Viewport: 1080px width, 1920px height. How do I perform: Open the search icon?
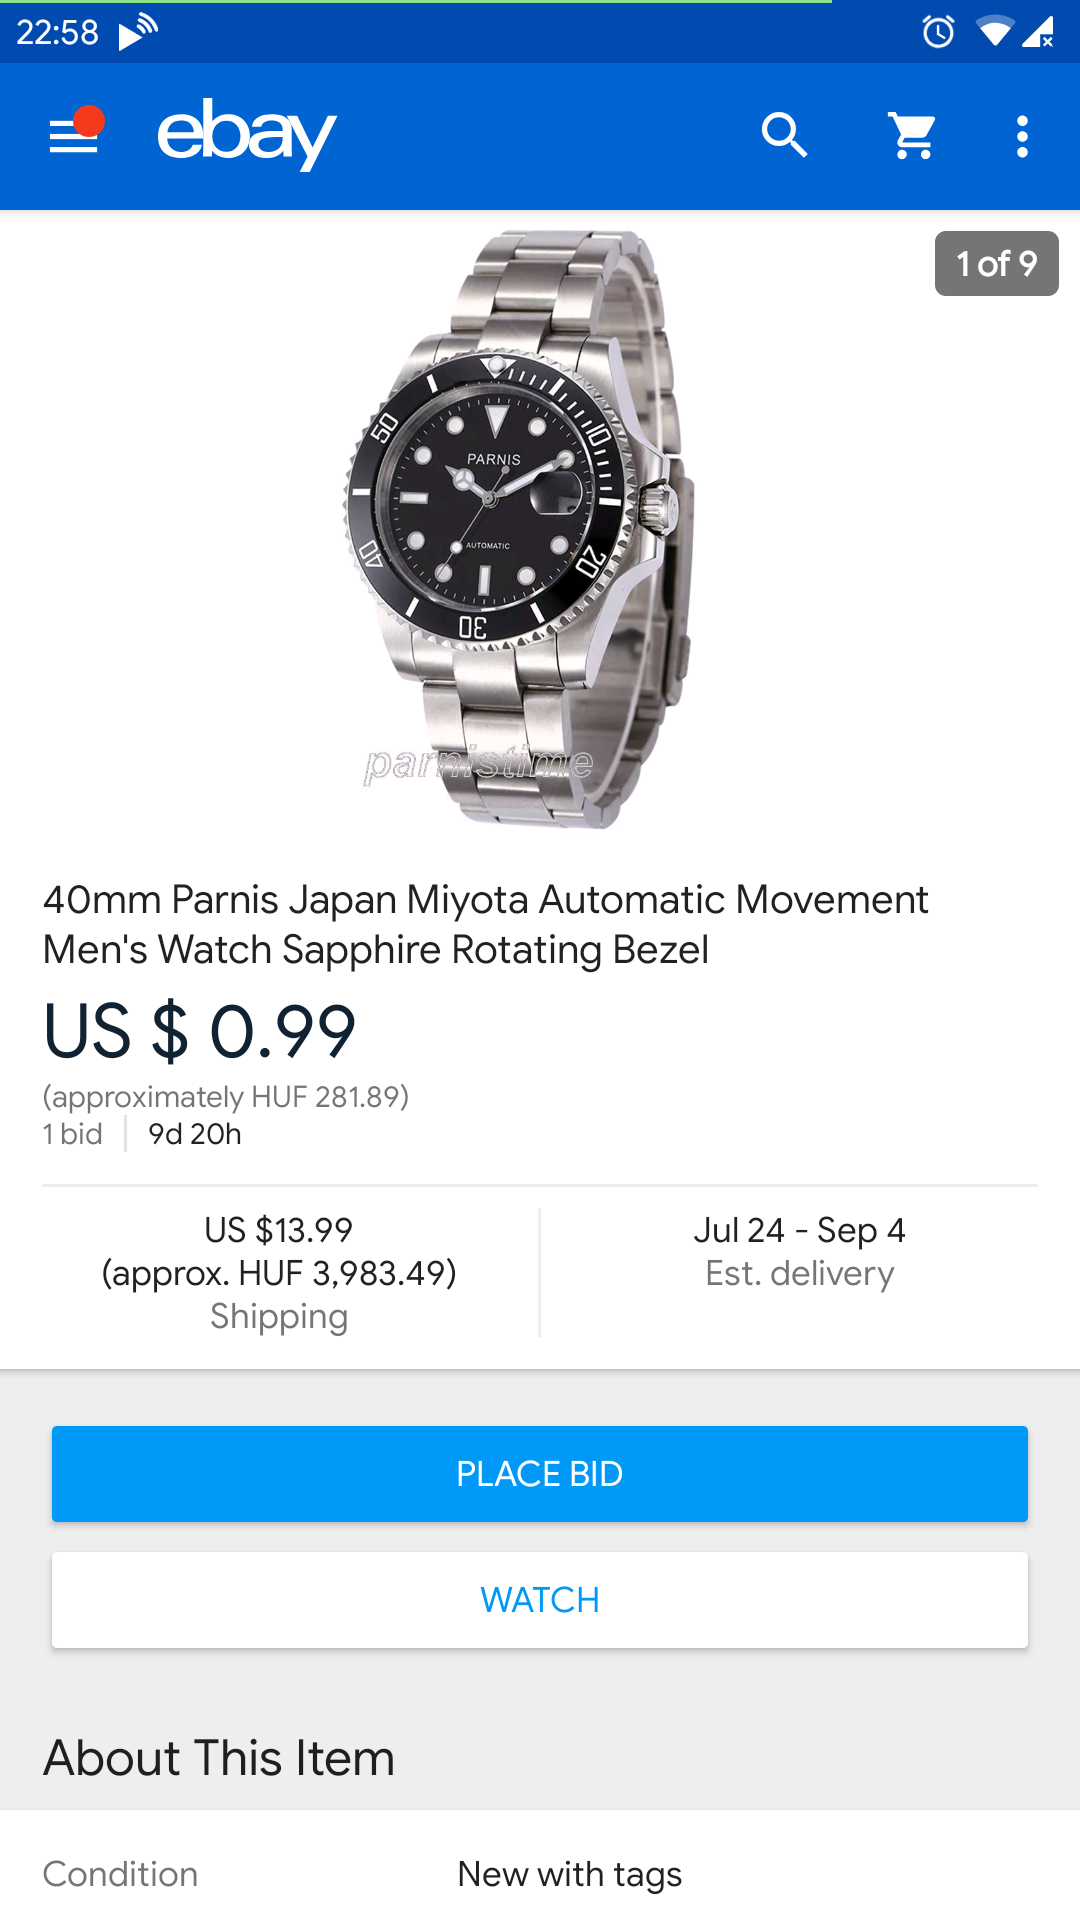[784, 135]
